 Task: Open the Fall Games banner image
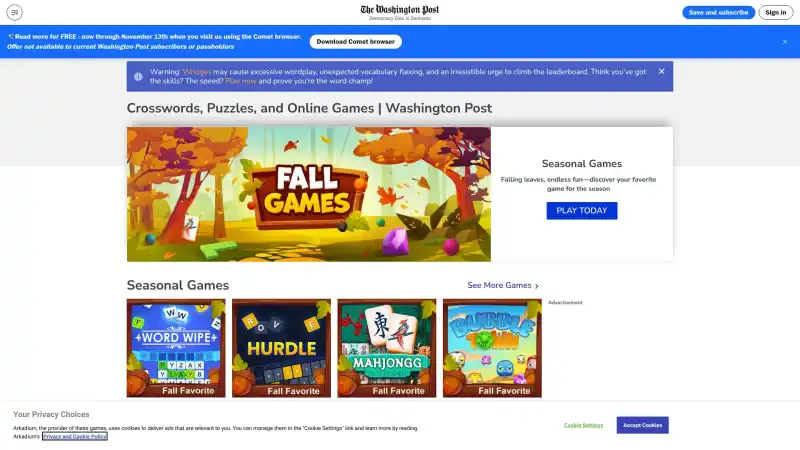(309, 194)
